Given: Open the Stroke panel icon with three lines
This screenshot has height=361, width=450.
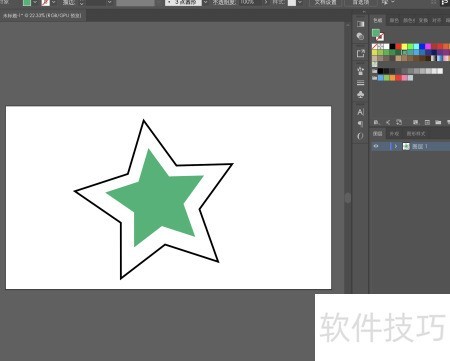Looking at the screenshot, I should [x=360, y=83].
